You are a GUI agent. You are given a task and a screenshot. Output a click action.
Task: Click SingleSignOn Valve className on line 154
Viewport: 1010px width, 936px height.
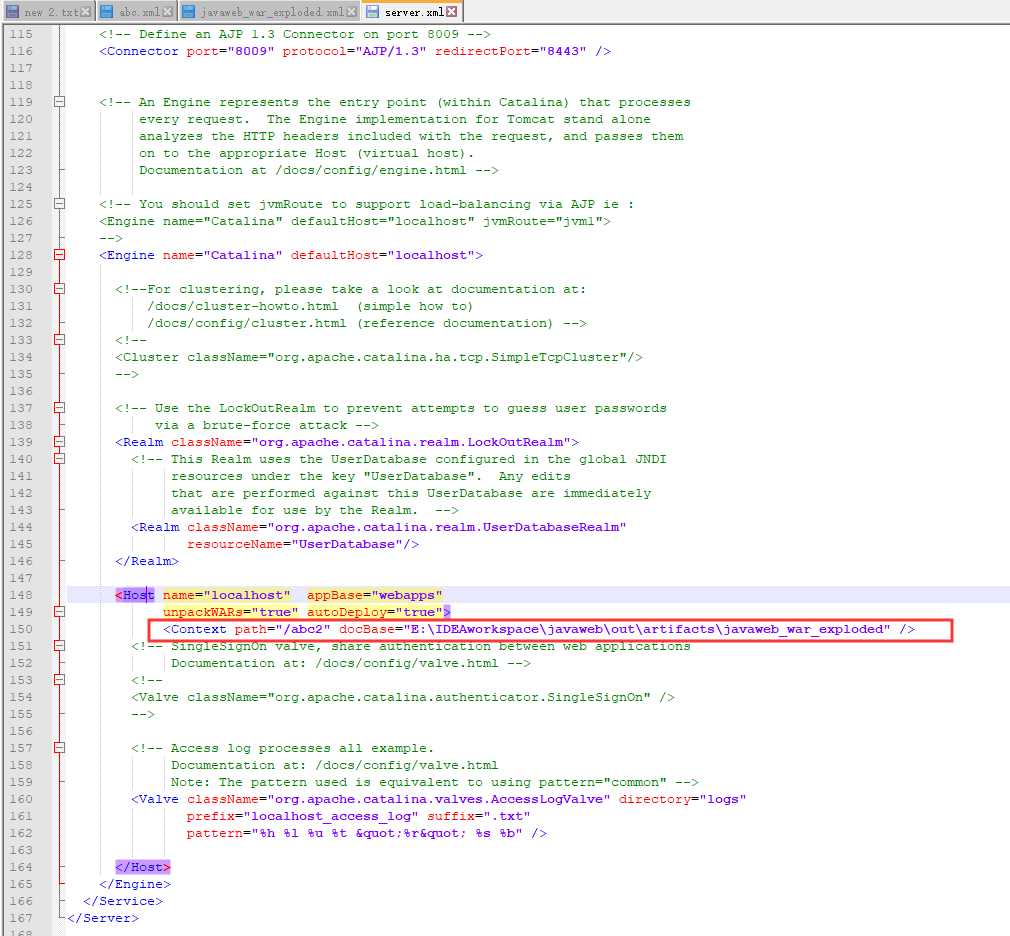pos(419,697)
